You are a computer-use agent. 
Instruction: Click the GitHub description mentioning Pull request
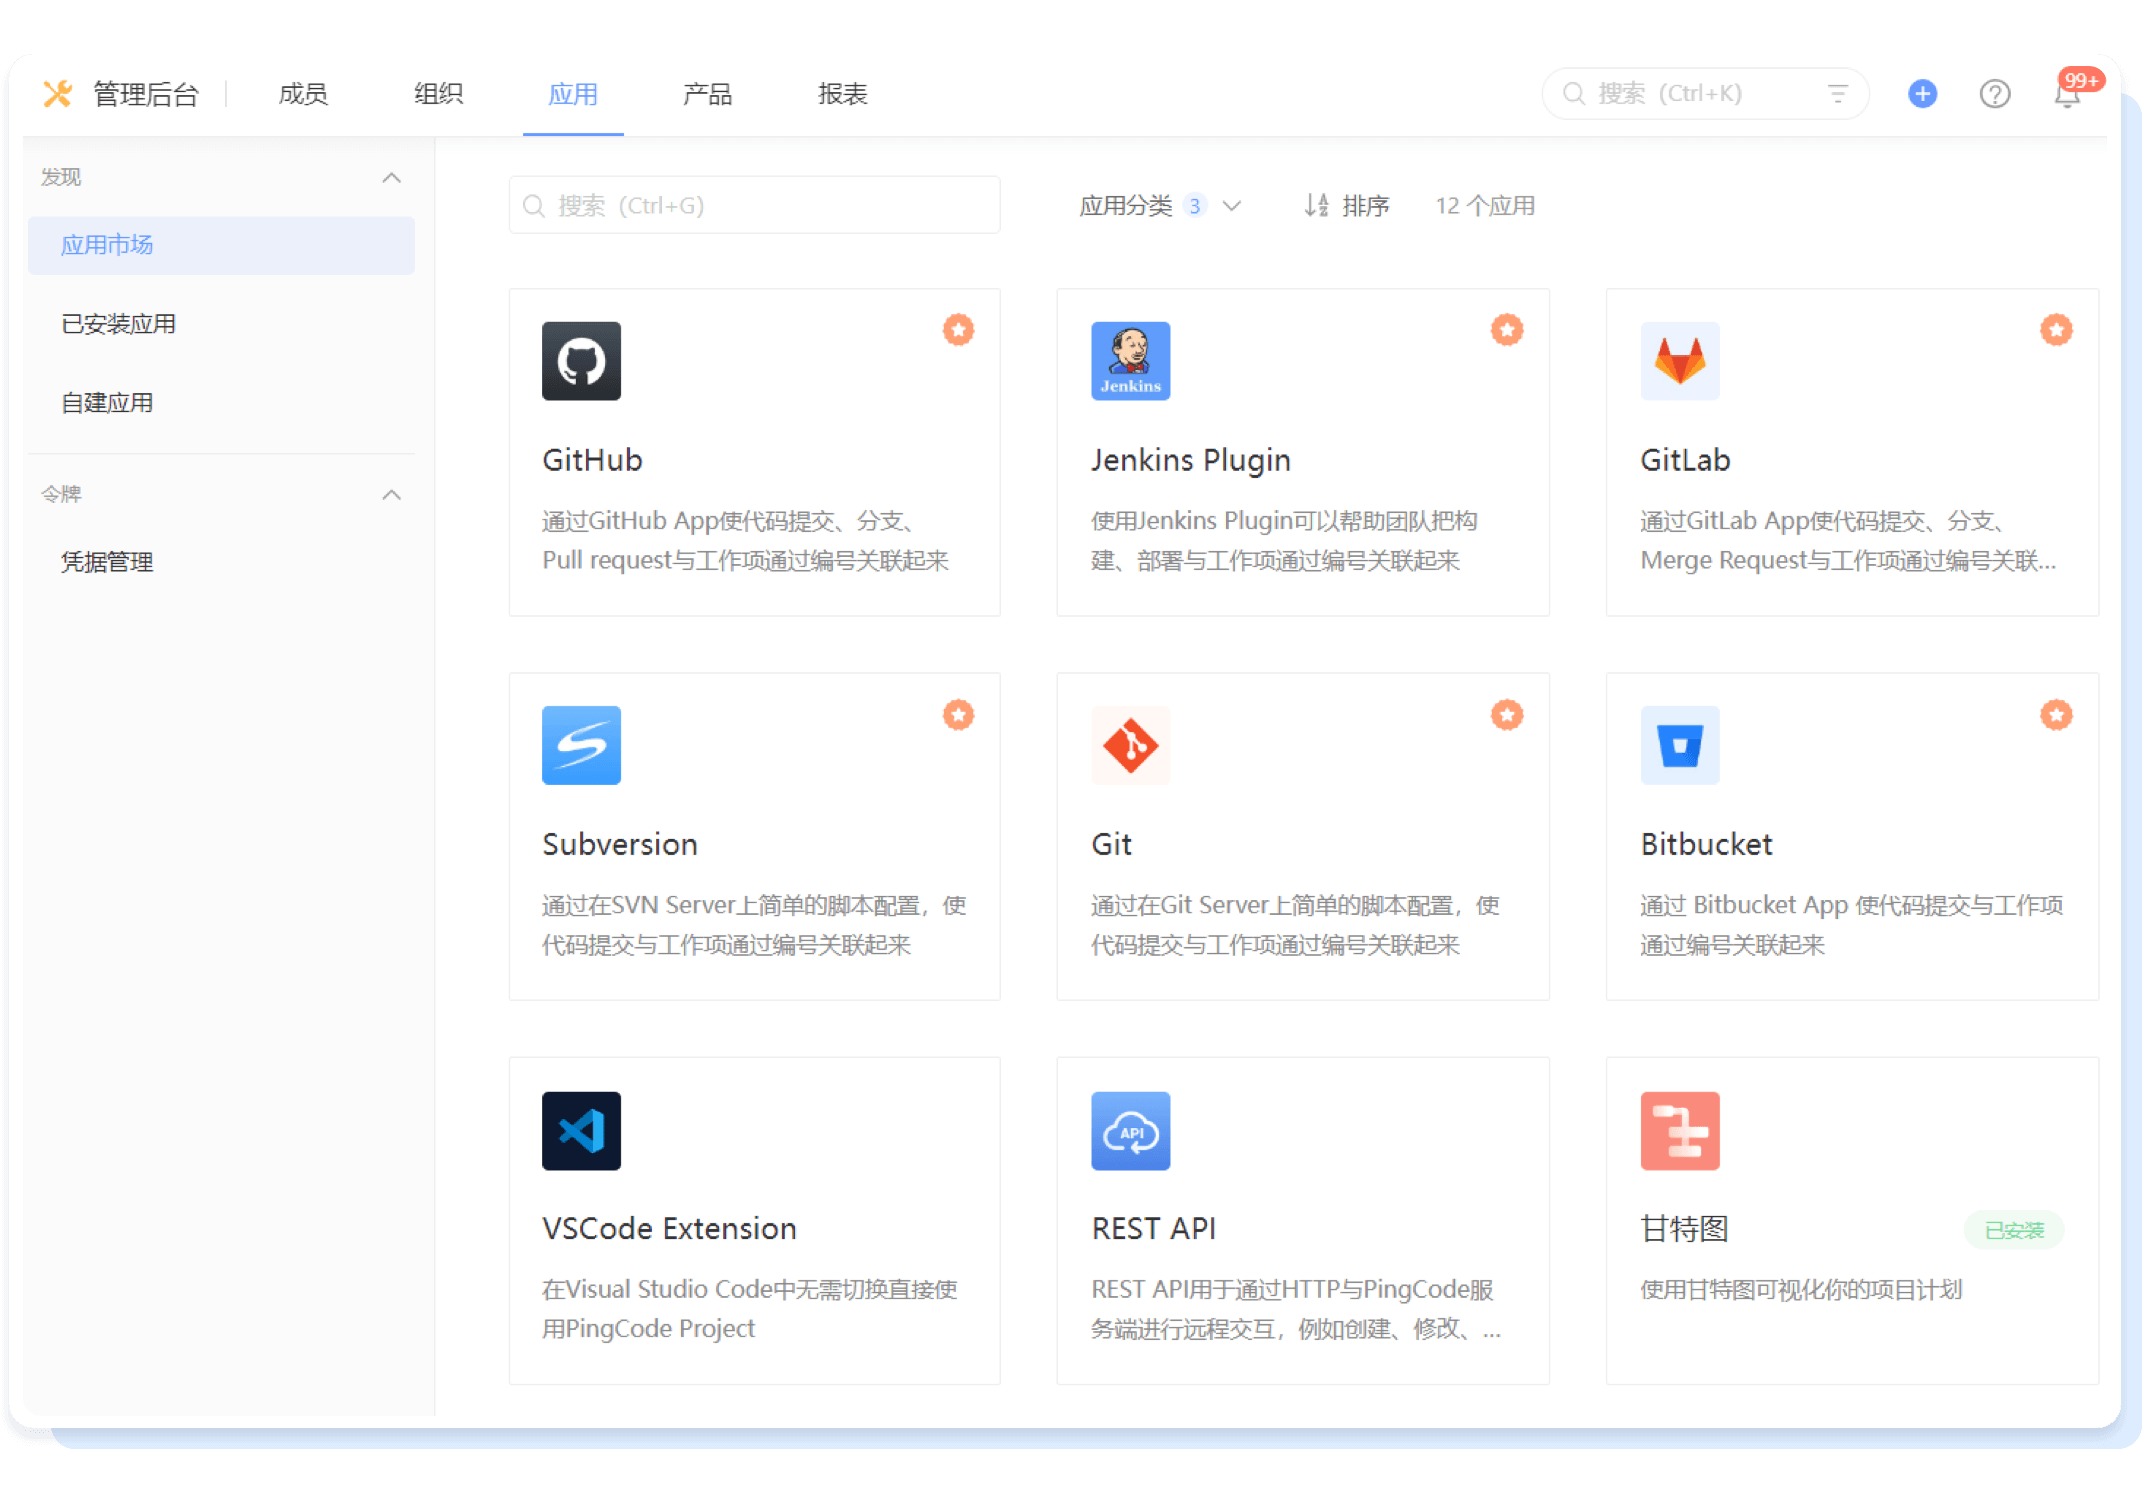coord(745,541)
